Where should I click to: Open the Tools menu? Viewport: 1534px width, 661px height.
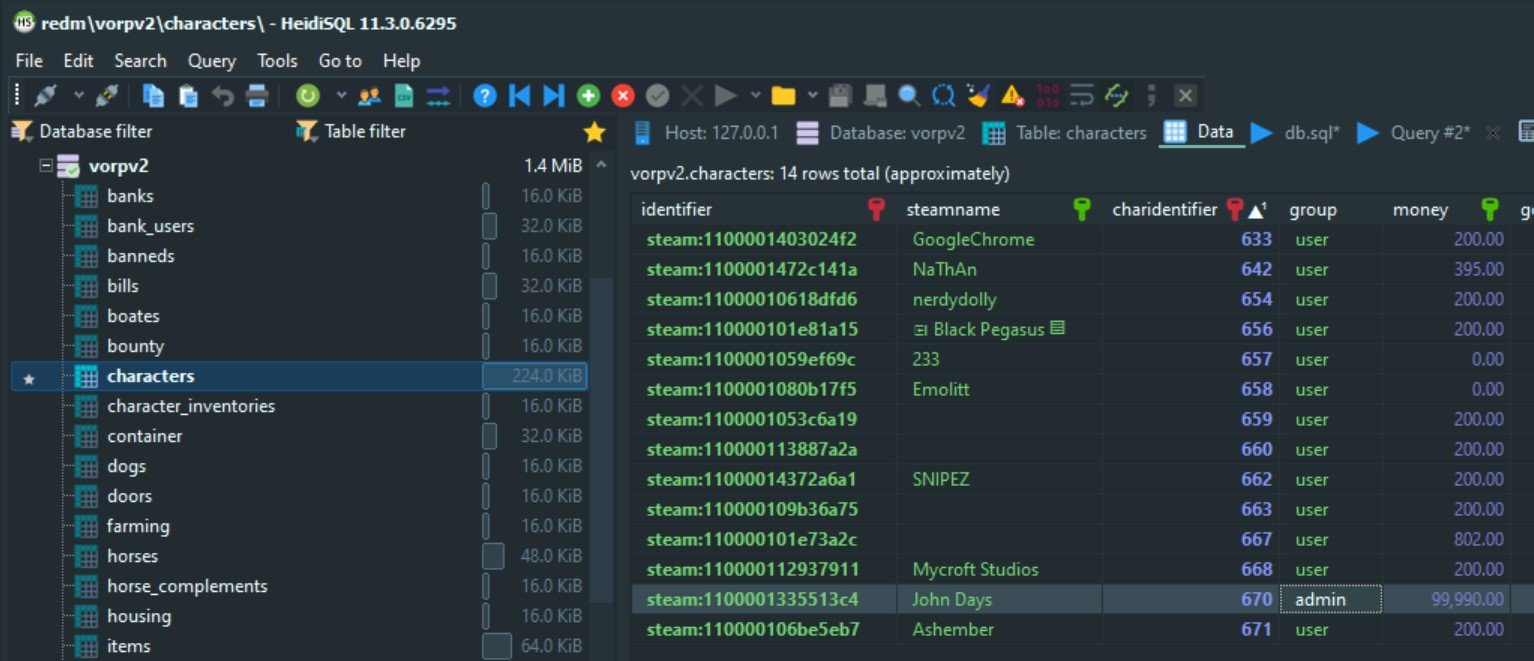click(x=277, y=61)
